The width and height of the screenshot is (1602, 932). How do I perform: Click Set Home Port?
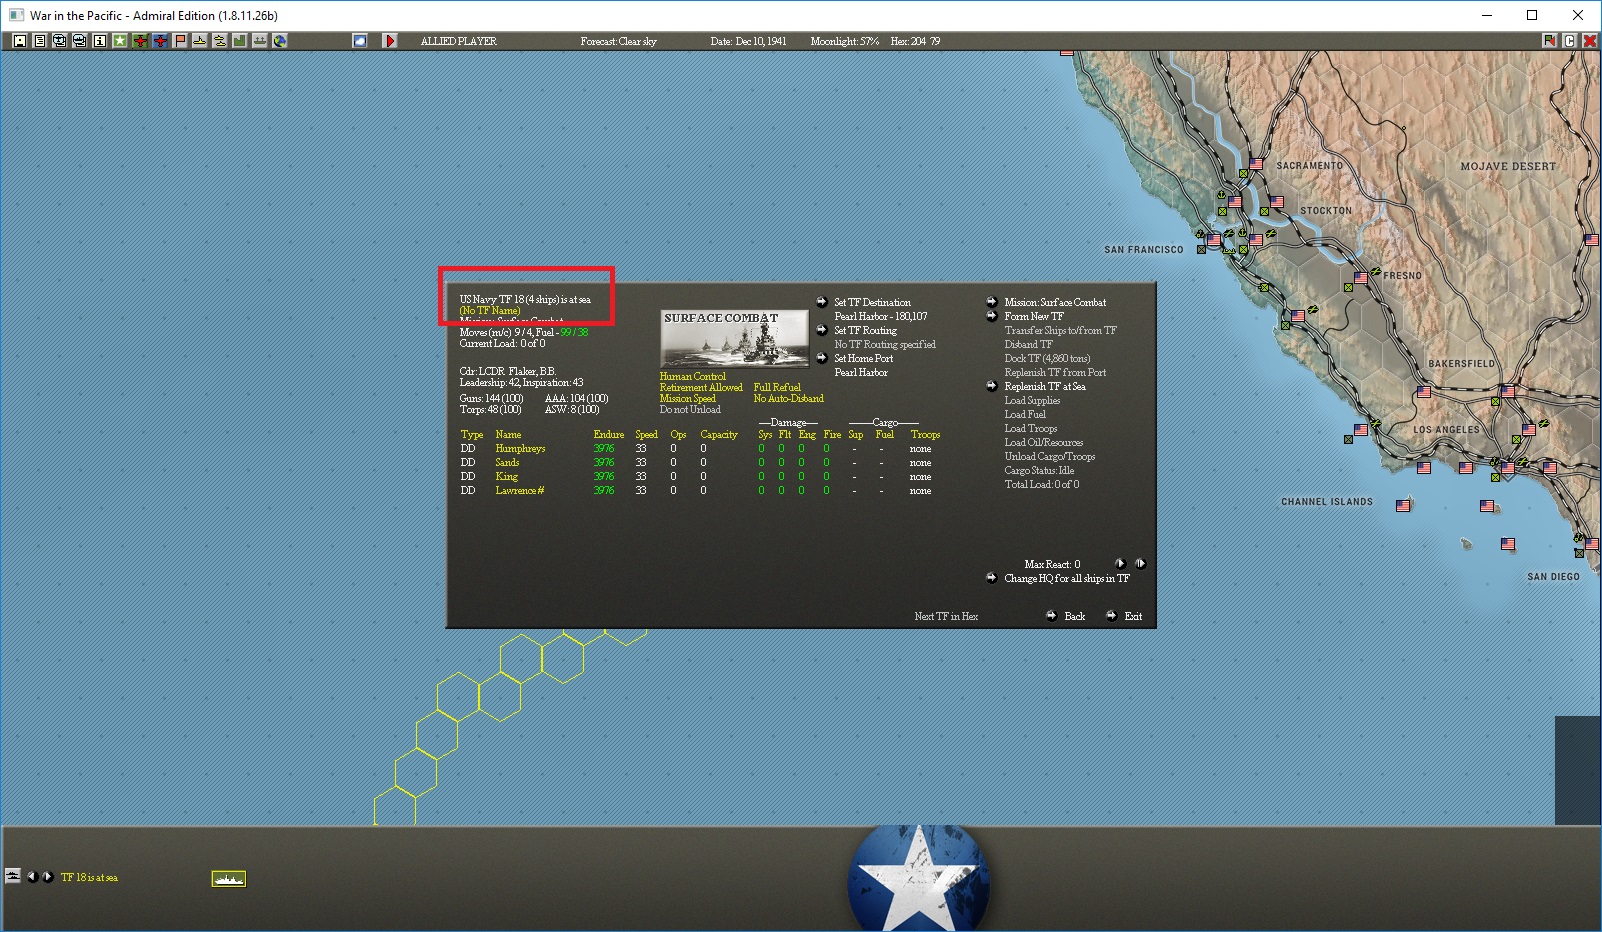click(864, 358)
